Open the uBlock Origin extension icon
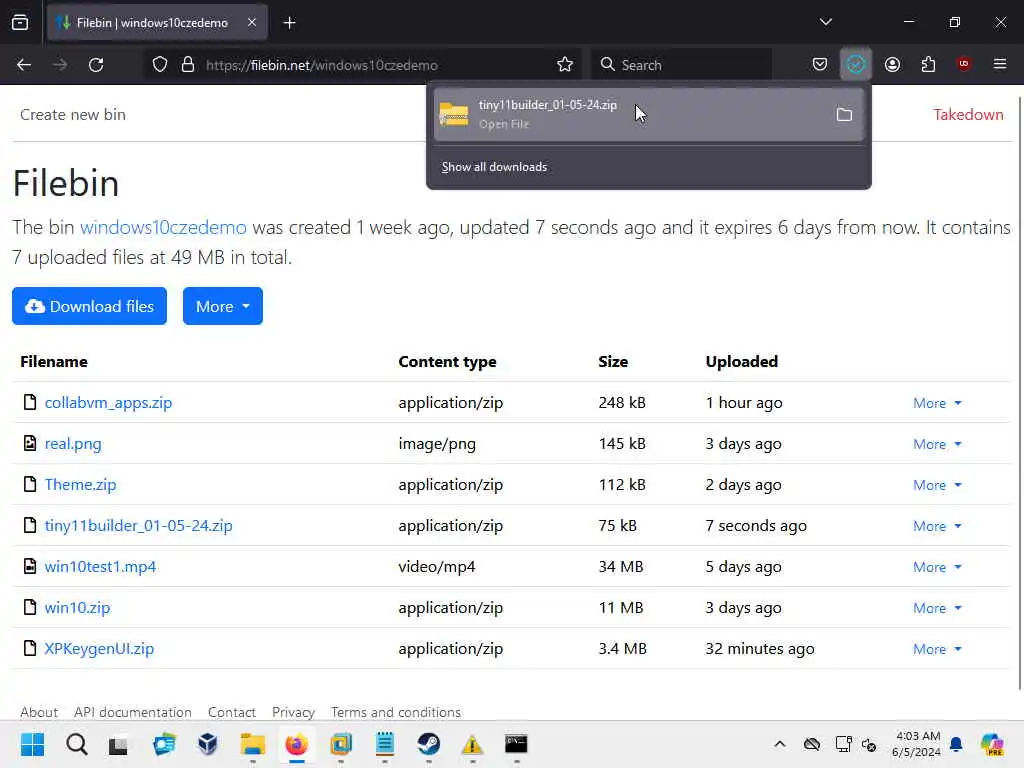Image resolution: width=1024 pixels, height=768 pixels. coord(964,64)
